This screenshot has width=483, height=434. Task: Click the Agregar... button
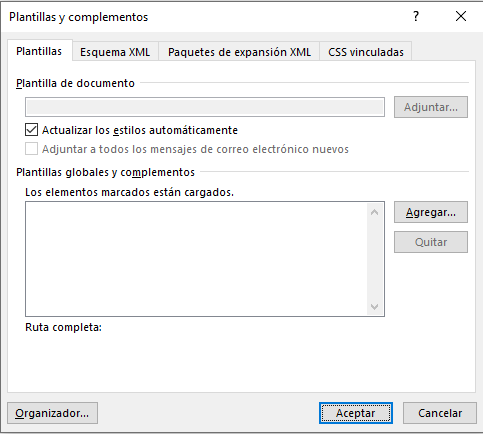431,212
